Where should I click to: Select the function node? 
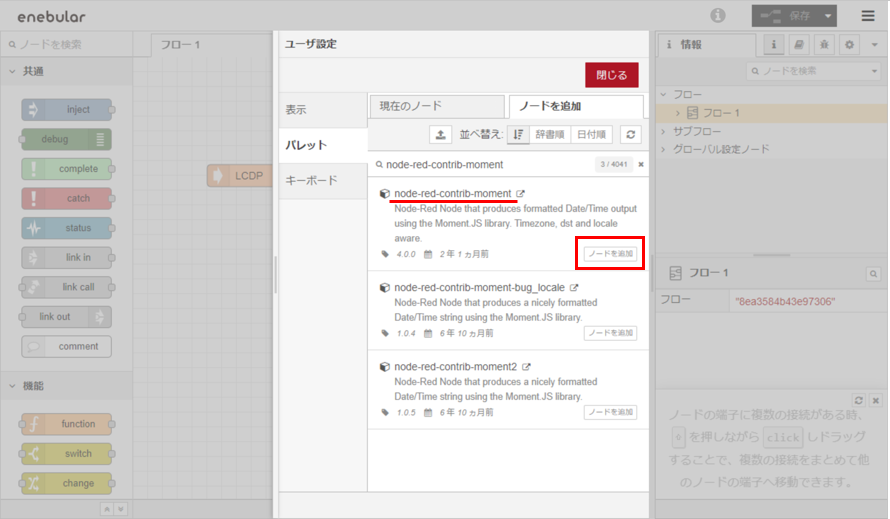point(67,424)
